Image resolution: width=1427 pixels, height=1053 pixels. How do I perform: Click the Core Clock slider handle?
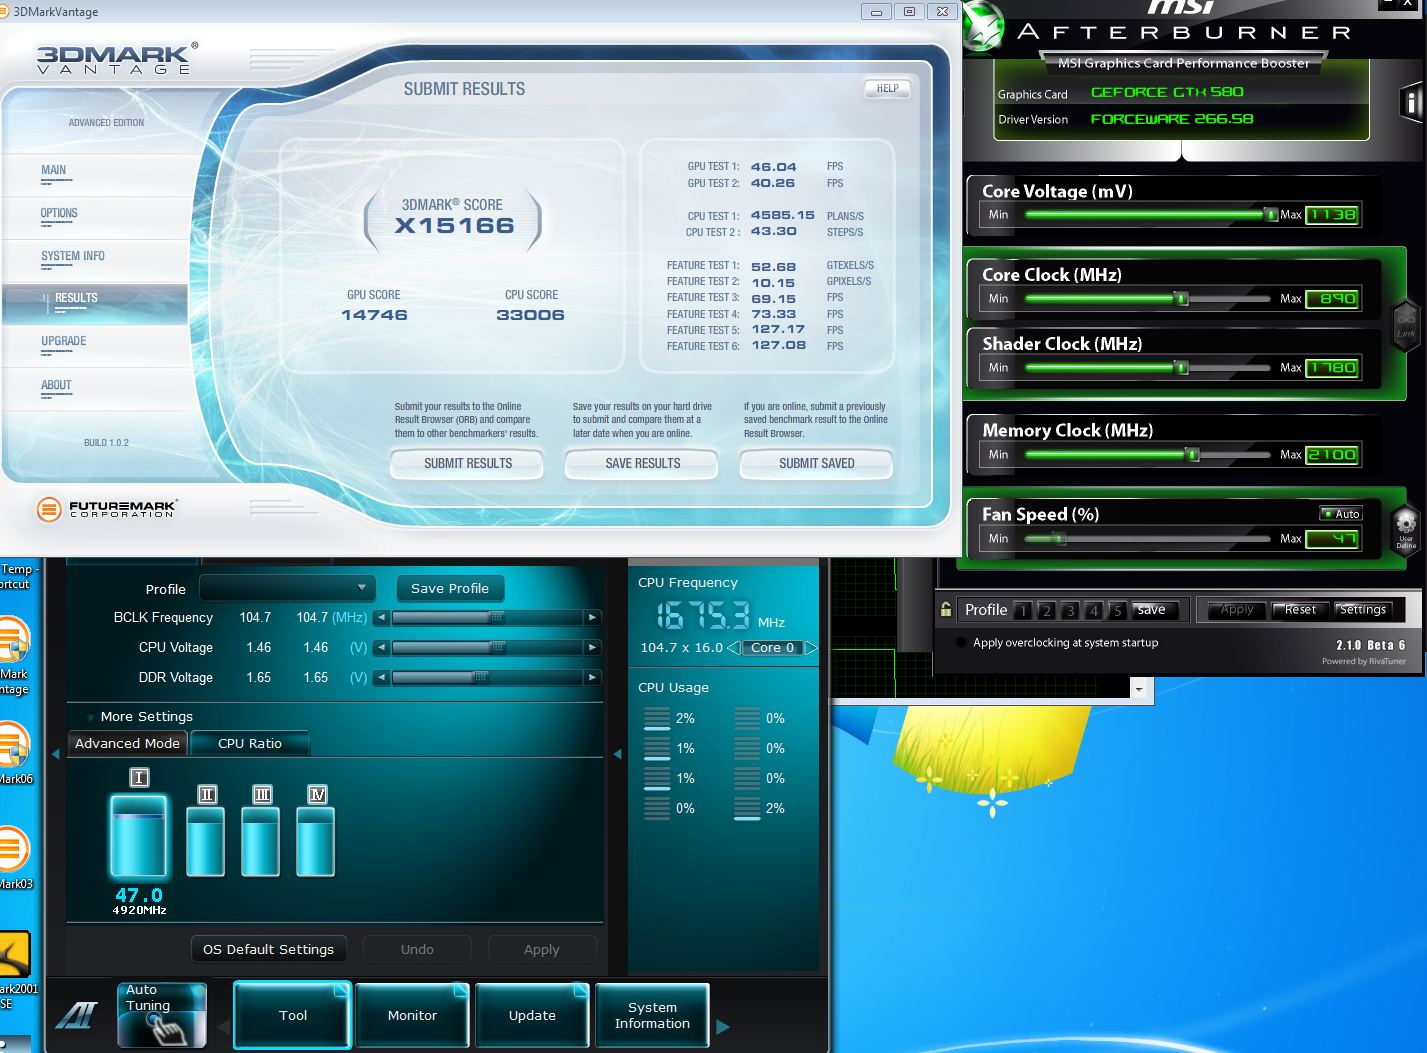(x=1181, y=298)
